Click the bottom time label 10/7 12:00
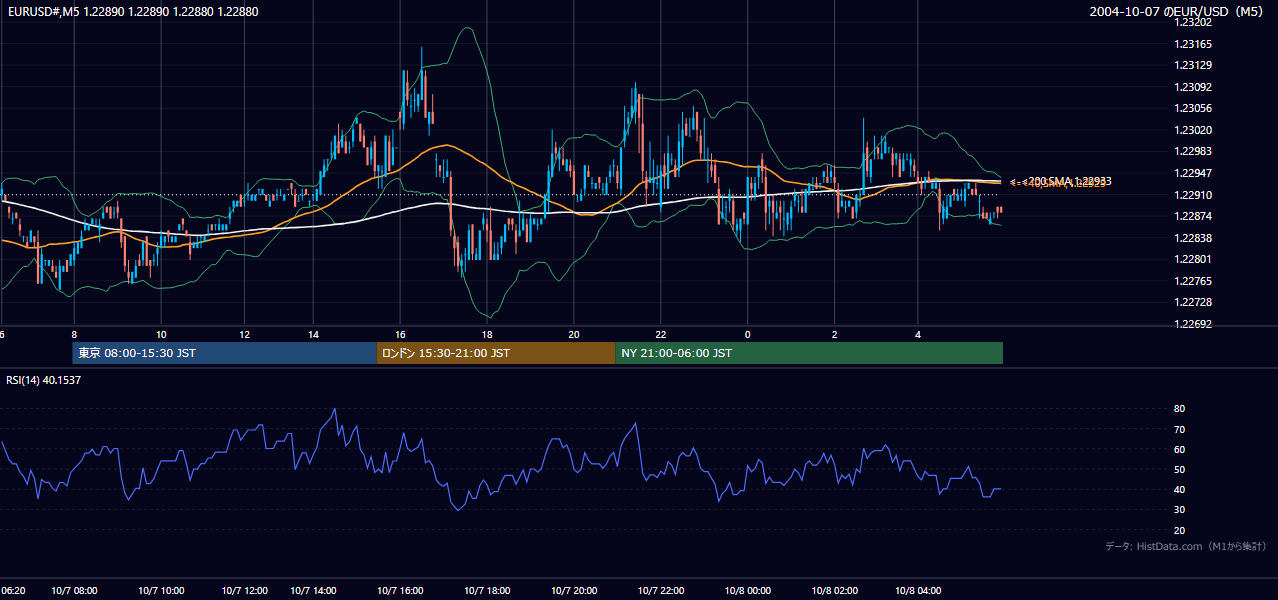1278x600 pixels. pos(244,591)
